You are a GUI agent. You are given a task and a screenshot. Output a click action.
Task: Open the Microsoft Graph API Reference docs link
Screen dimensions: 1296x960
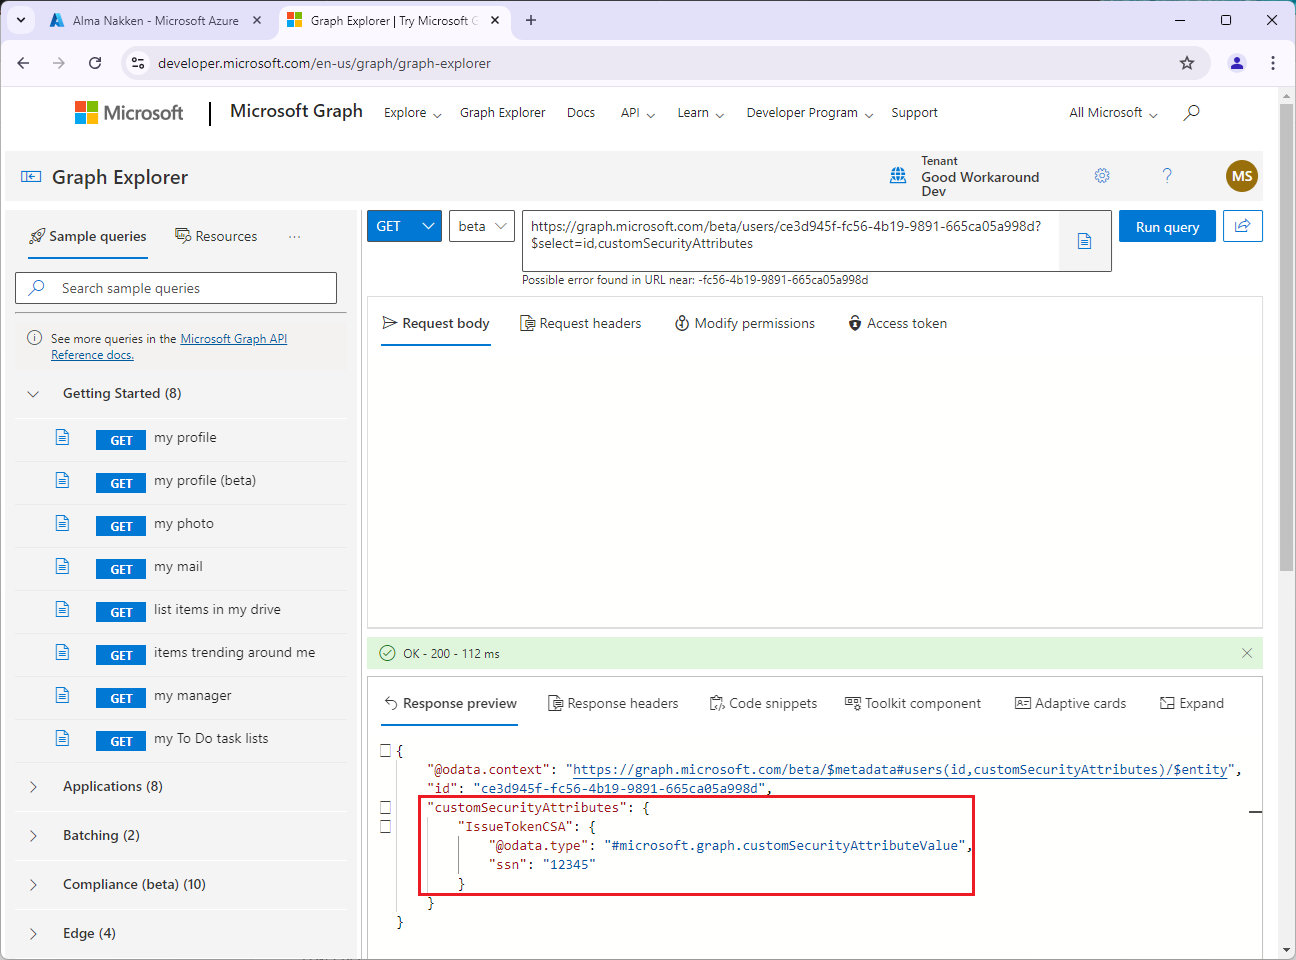click(x=233, y=339)
